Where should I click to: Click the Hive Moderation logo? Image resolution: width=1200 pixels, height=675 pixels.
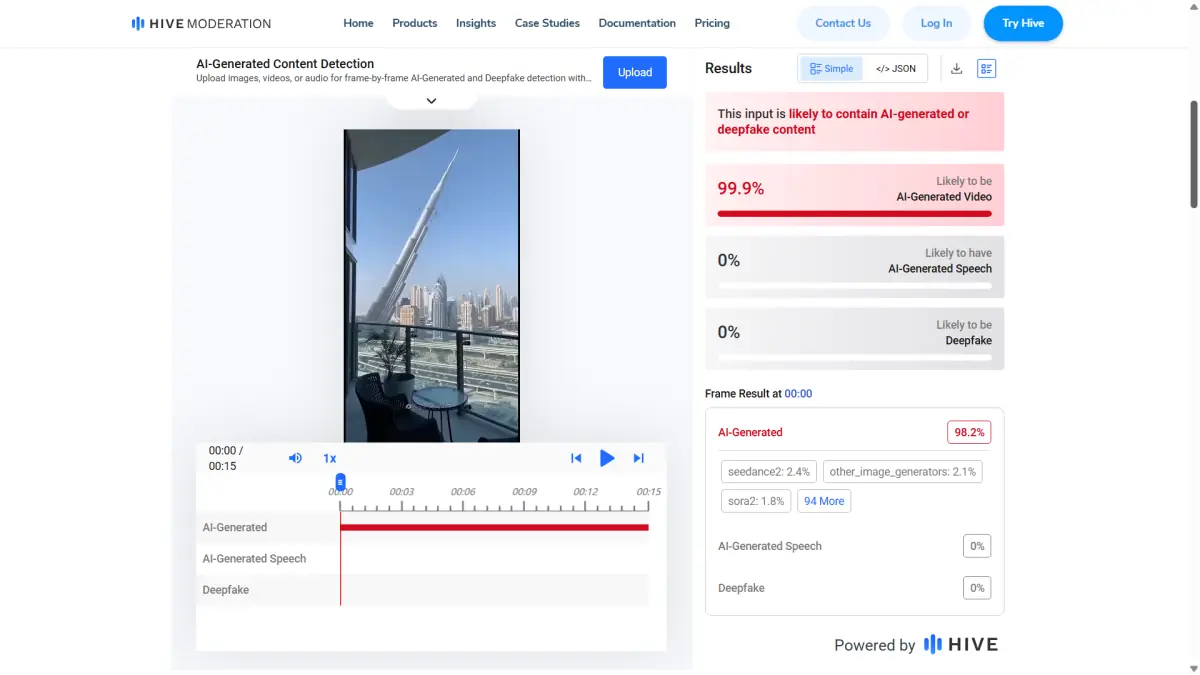click(x=201, y=23)
